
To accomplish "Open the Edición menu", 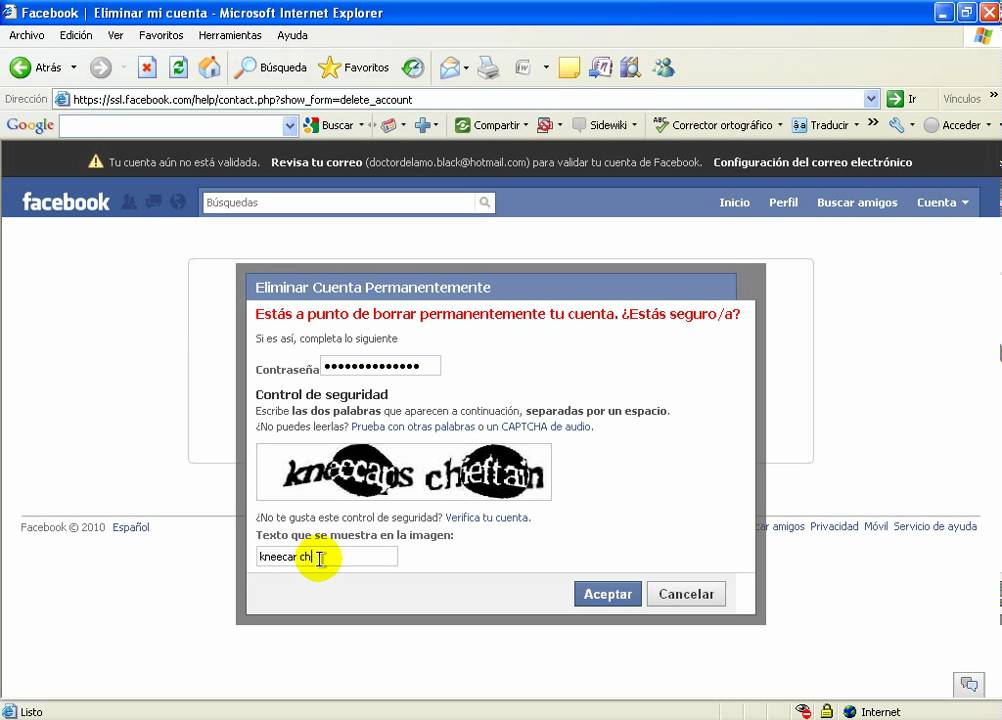I will tap(76, 35).
